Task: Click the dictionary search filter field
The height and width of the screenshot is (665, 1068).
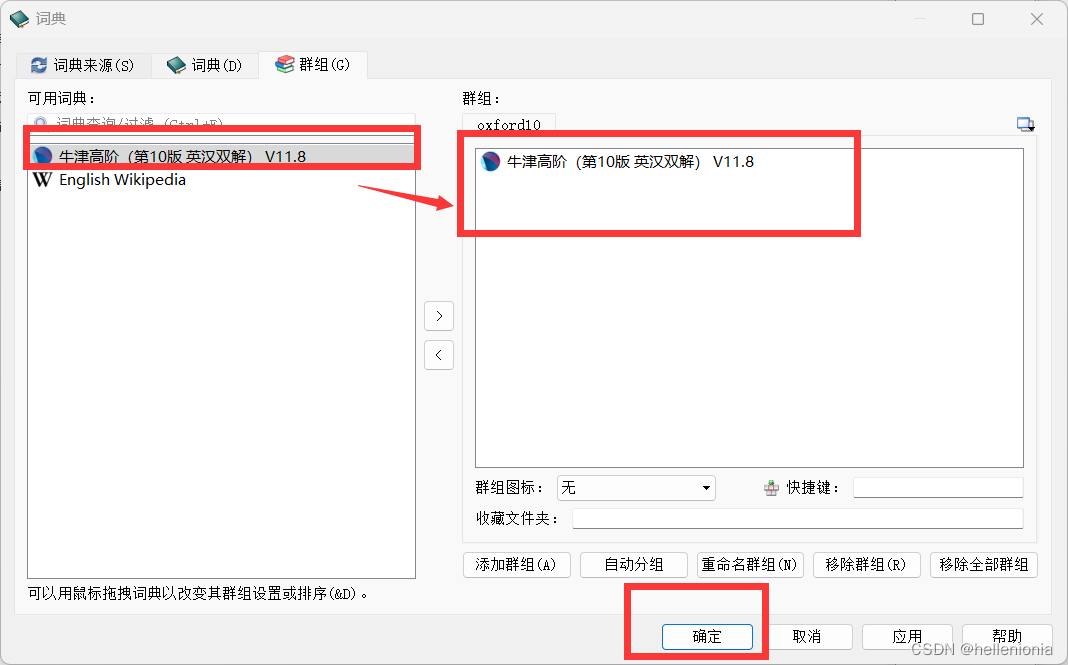Action: 221,123
